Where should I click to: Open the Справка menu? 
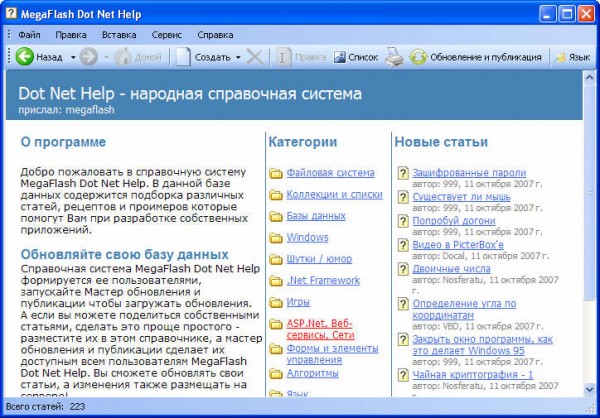[x=215, y=35]
